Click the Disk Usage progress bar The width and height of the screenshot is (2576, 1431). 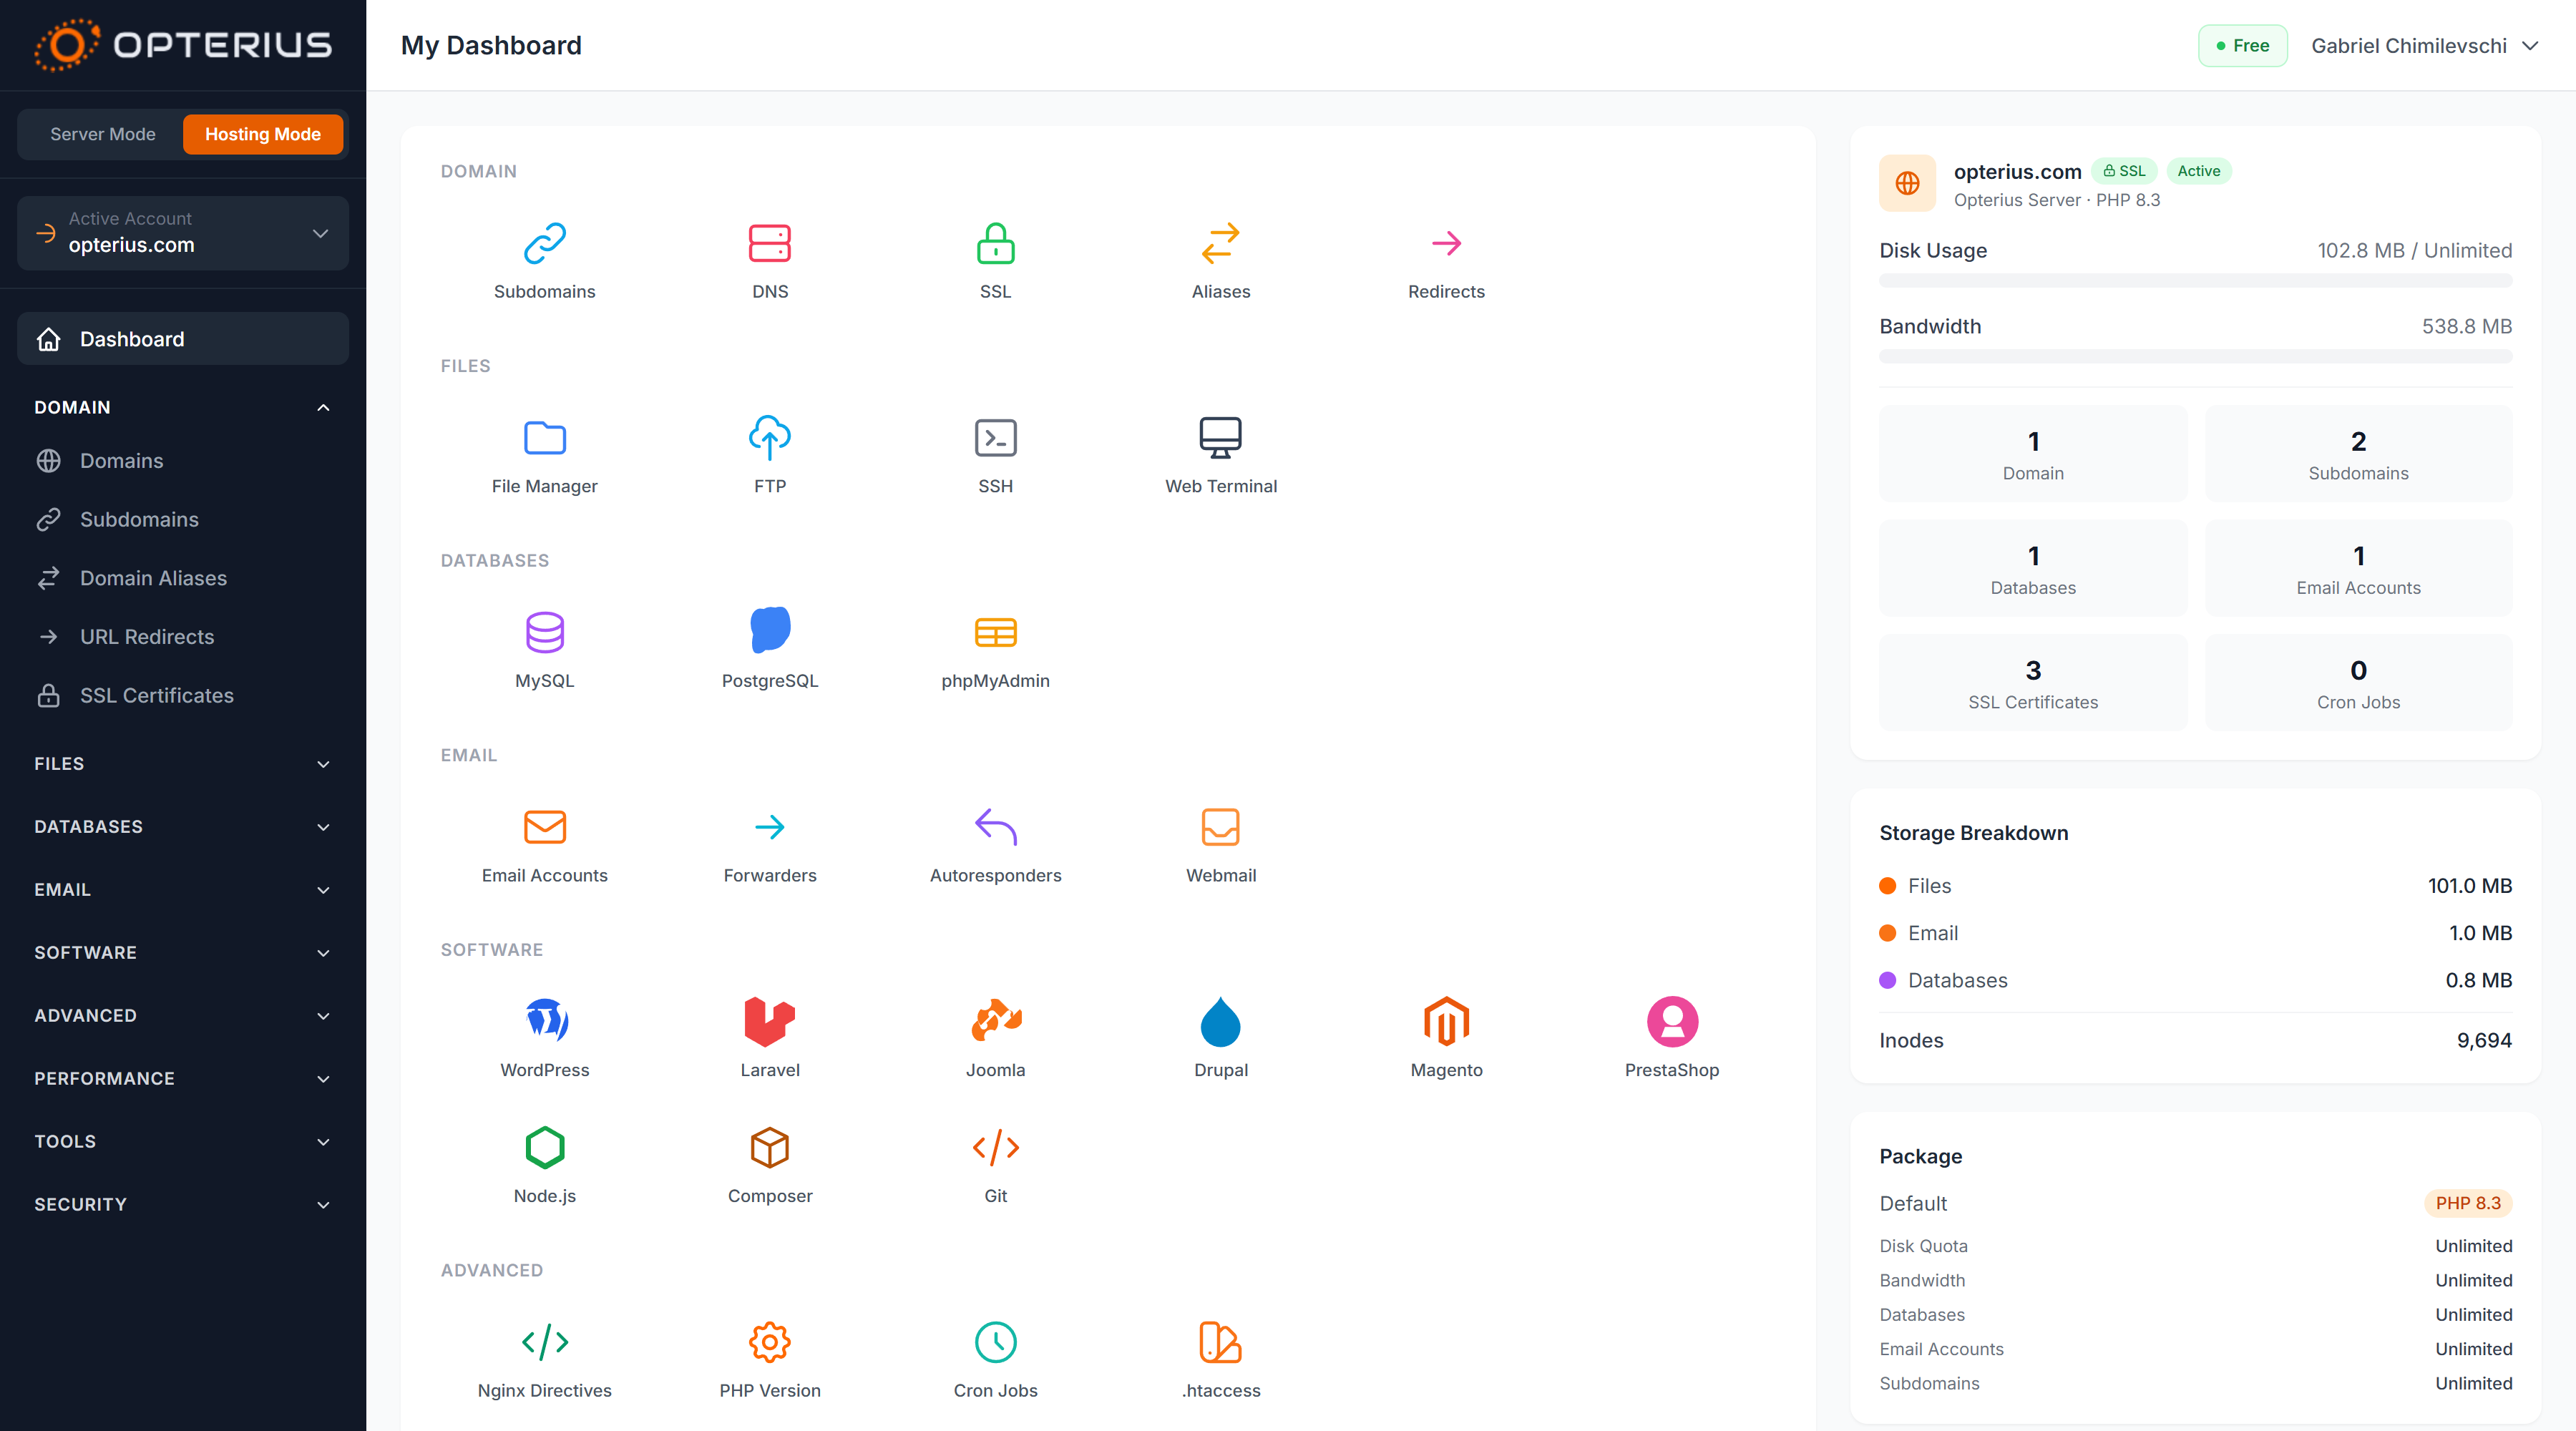[x=2195, y=281]
